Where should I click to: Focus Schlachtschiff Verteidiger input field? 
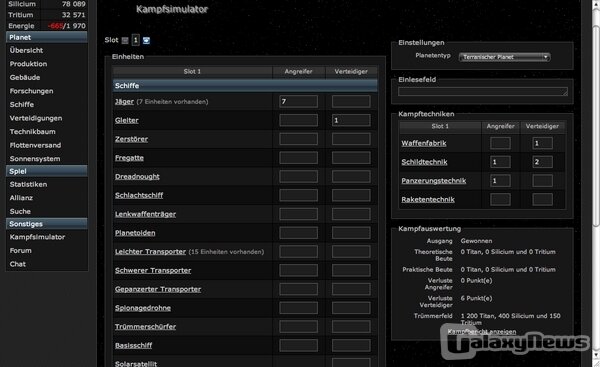(x=351, y=195)
